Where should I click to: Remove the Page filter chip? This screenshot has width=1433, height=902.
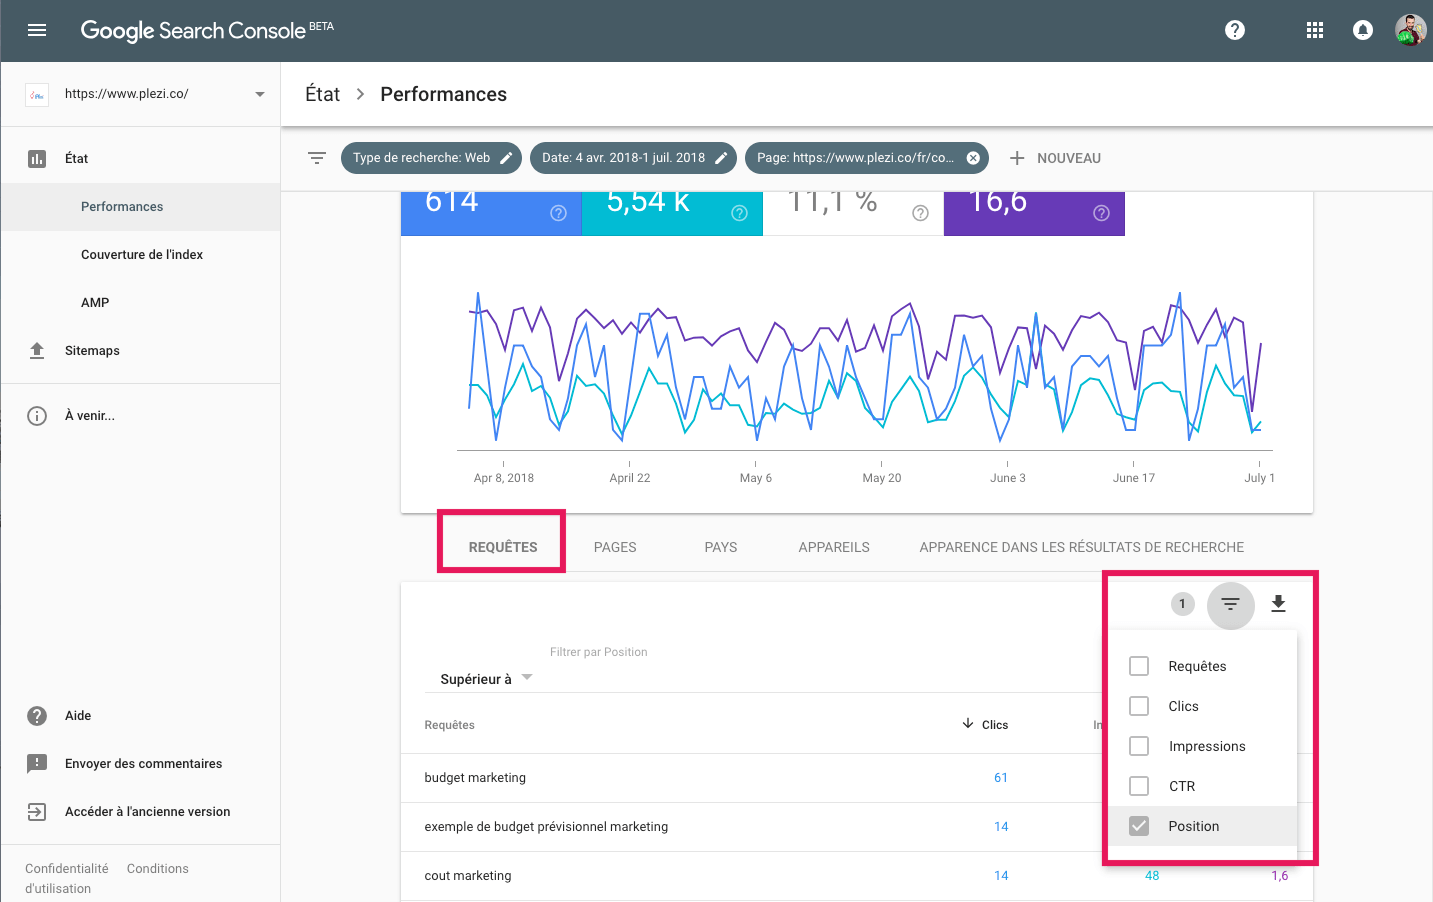coord(973,158)
